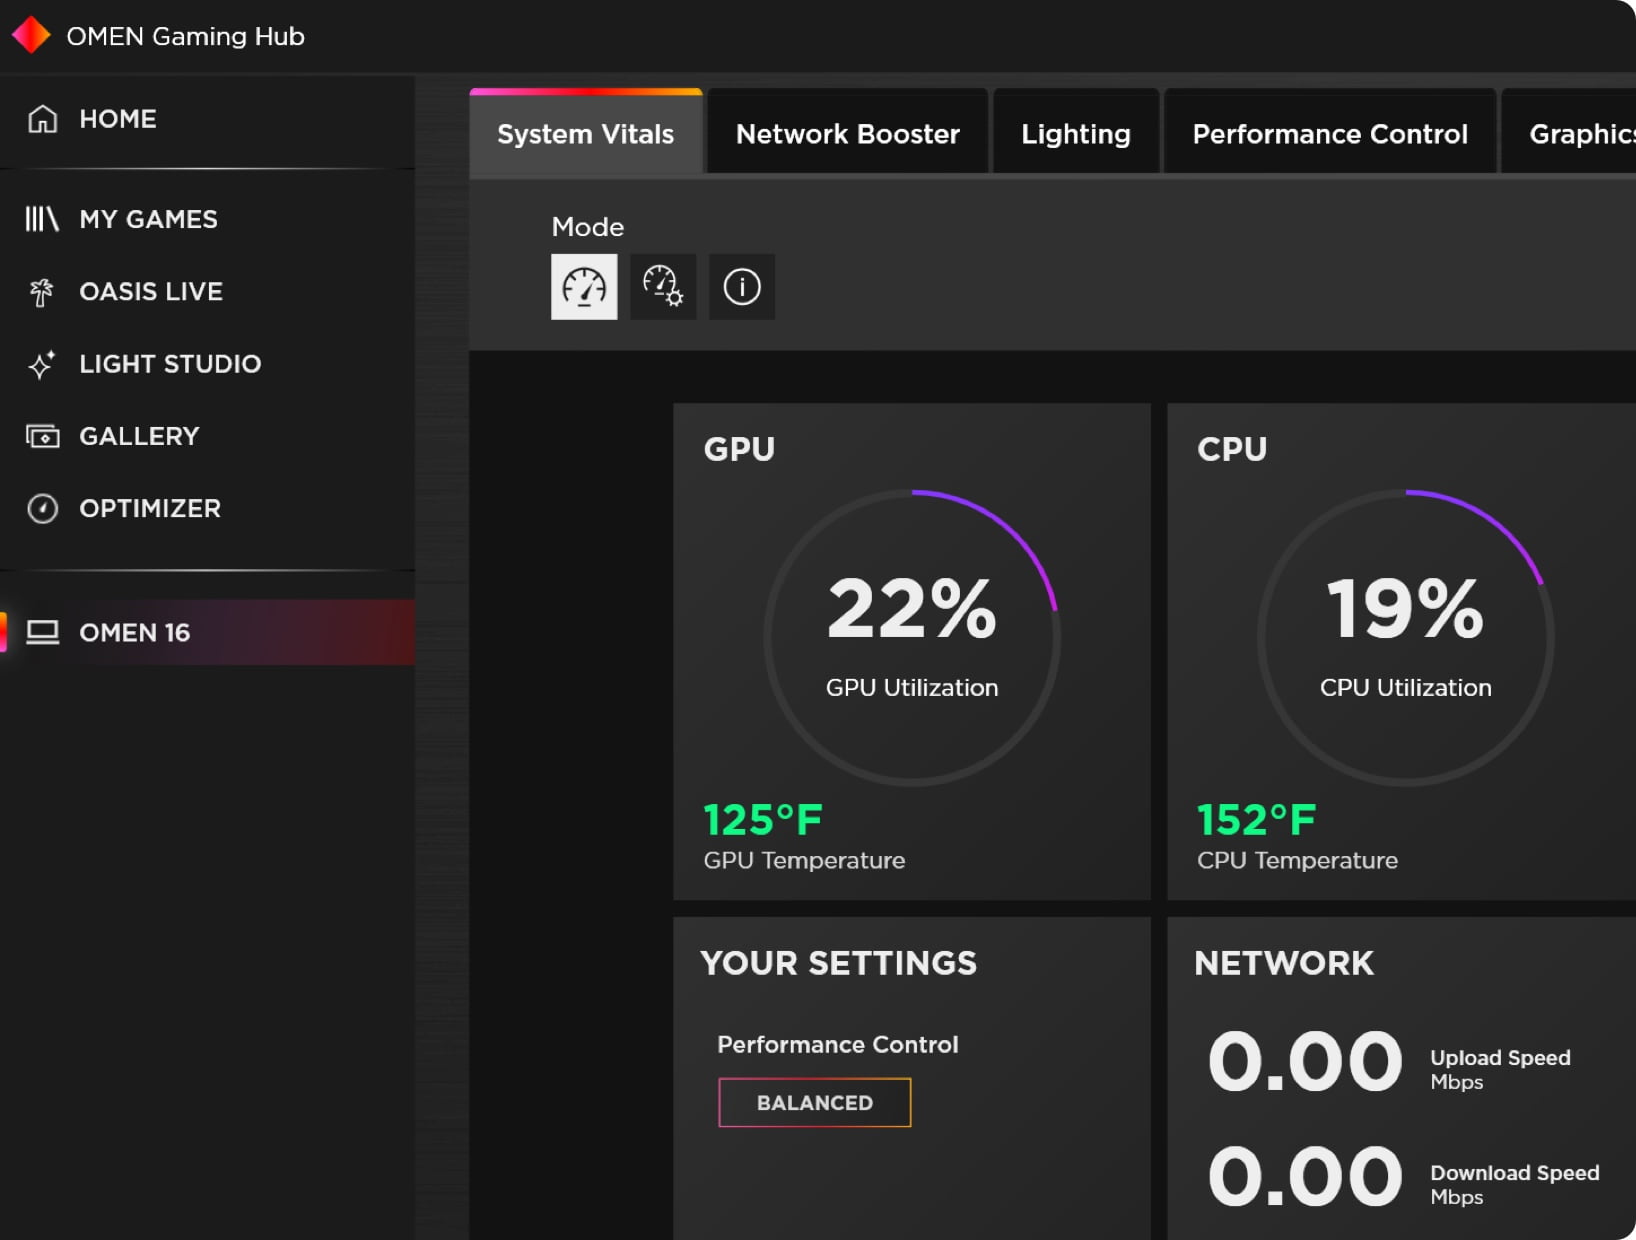
Task: Click the BALANCED performance button
Action: [814, 1102]
